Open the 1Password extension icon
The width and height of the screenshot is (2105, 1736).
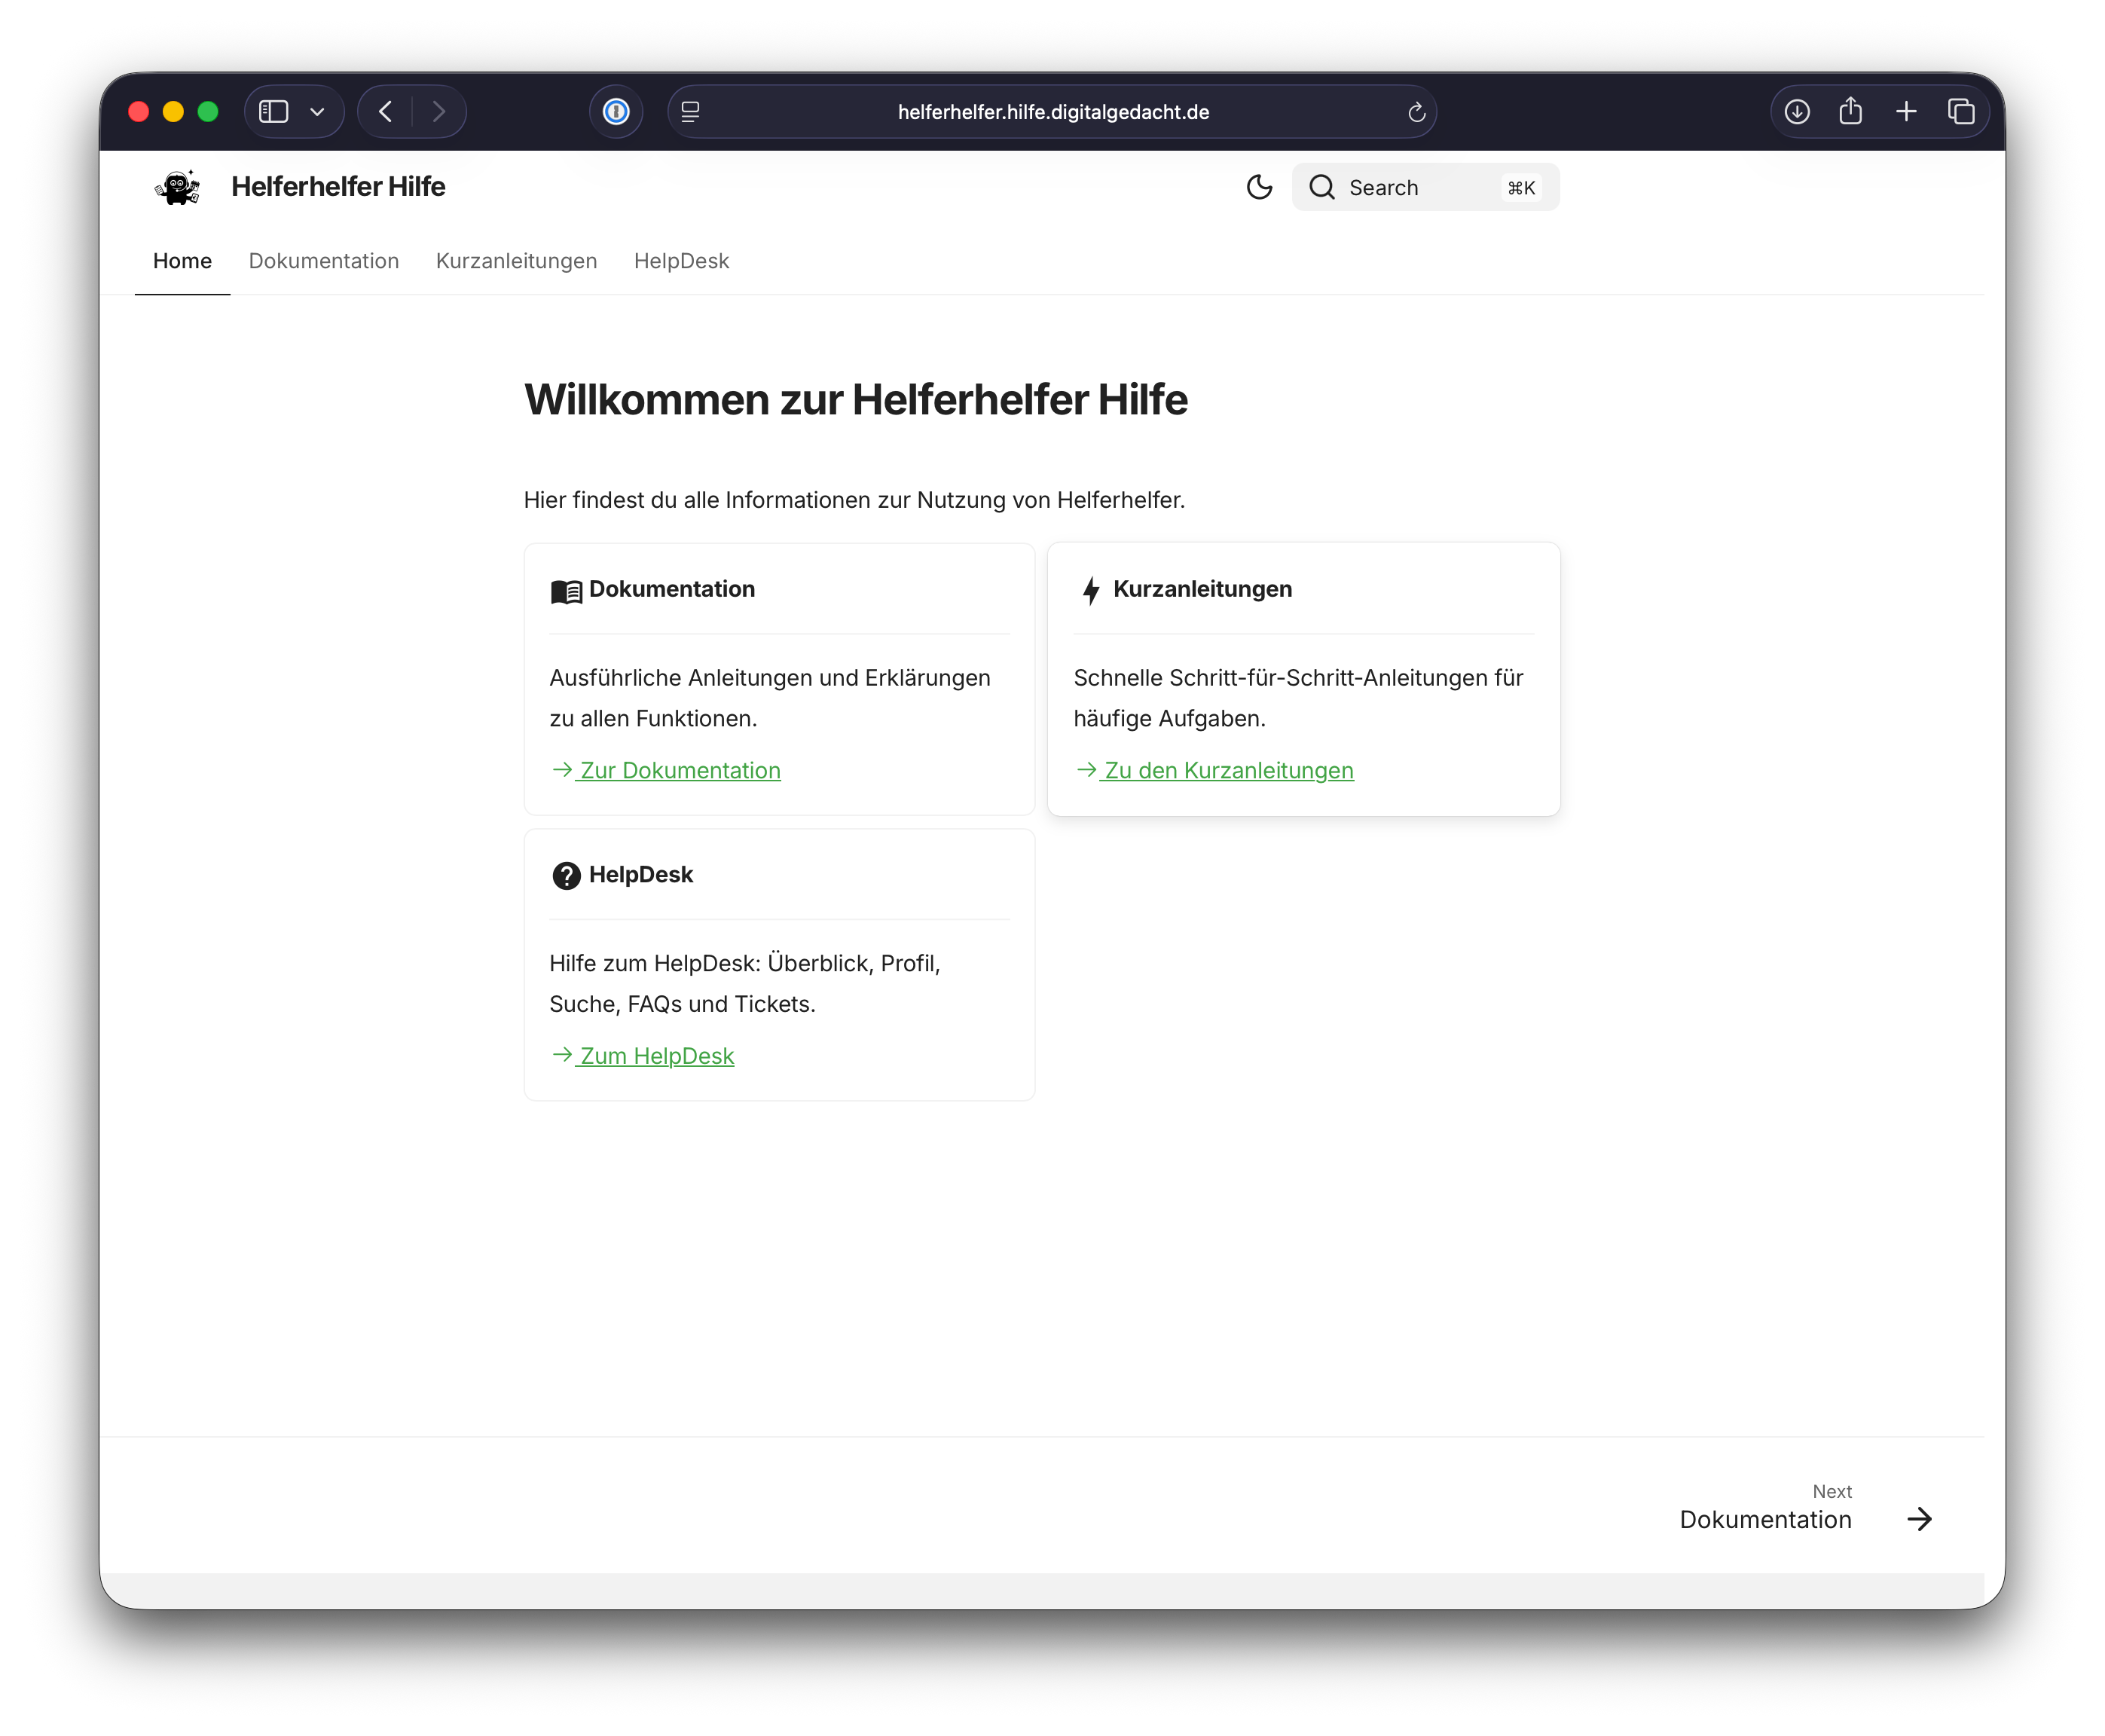616,111
